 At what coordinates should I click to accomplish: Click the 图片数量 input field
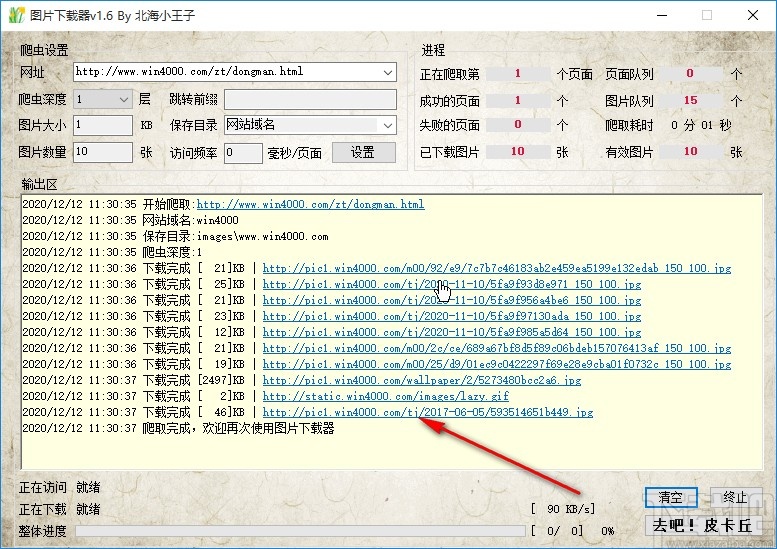click(x=103, y=152)
